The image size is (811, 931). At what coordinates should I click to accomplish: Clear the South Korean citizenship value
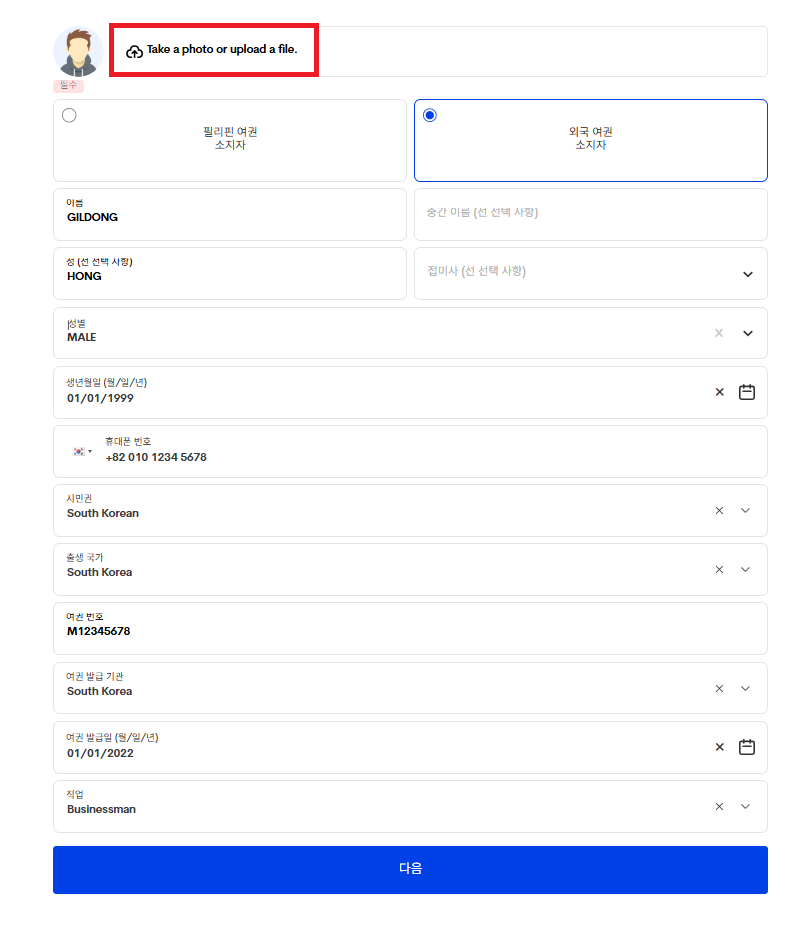point(719,511)
